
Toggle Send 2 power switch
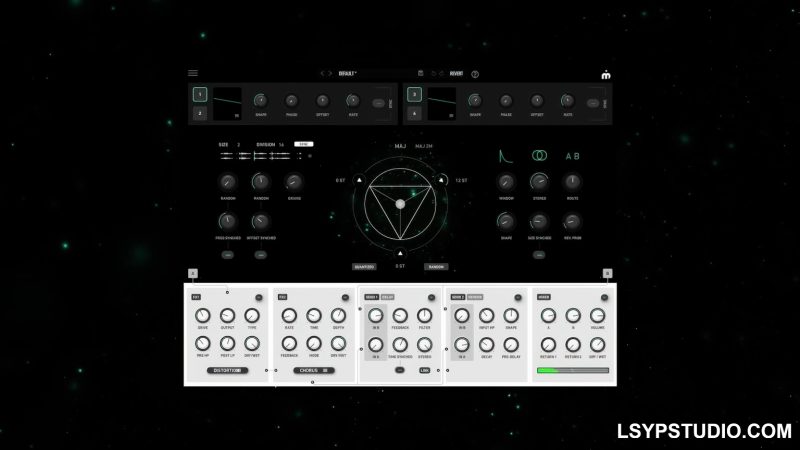[x=518, y=297]
